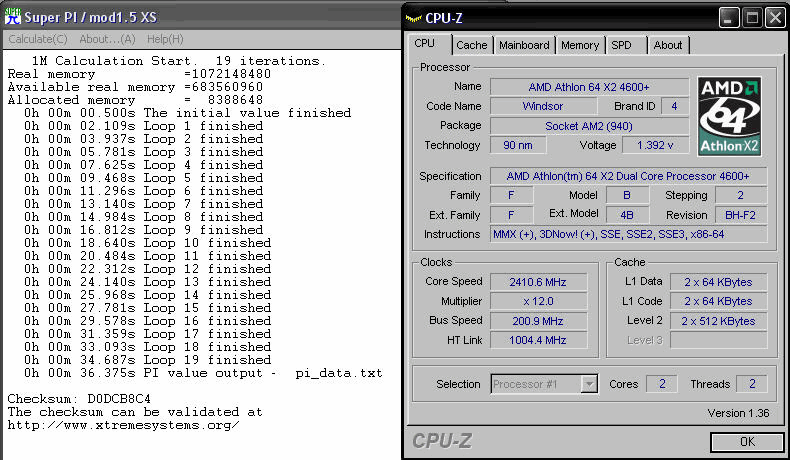Viewport: 790px width, 460px height.
Task: Click the Level 2 value 2 x 512 KBytes
Action: tap(718, 321)
